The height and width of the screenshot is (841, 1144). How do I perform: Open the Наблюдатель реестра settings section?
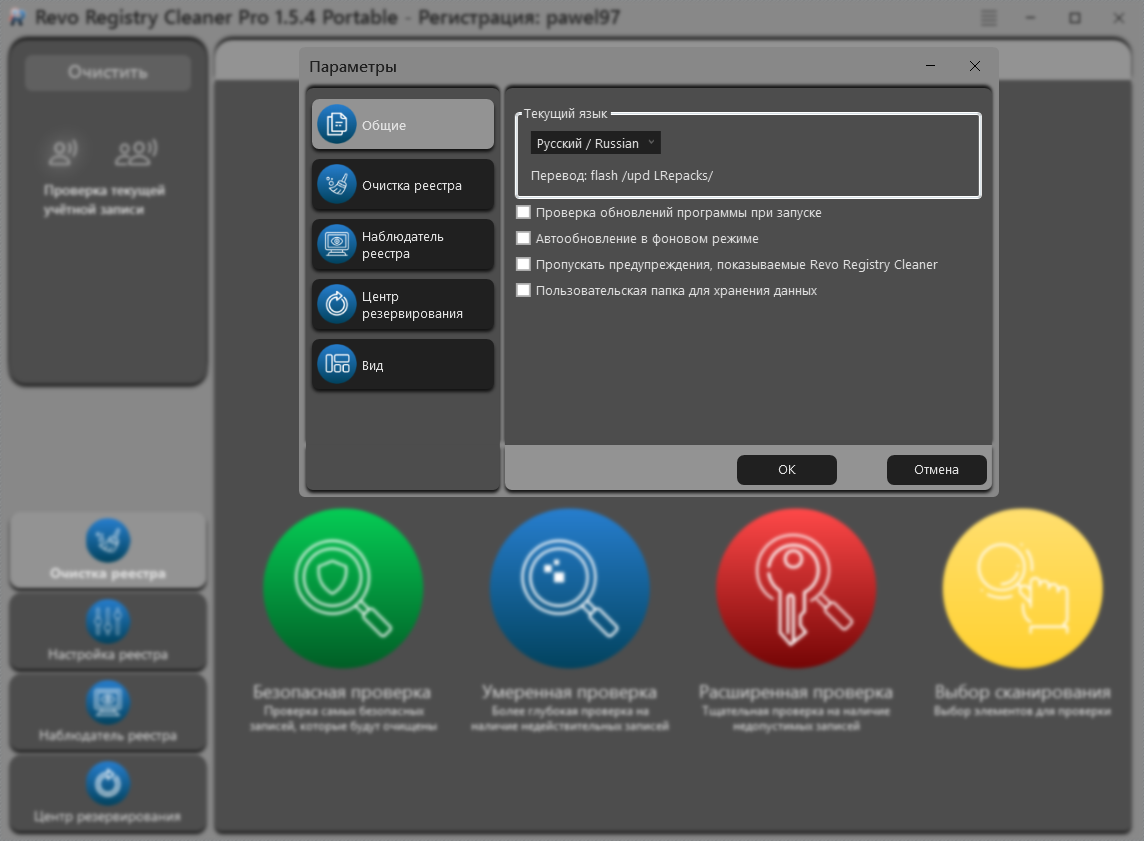click(403, 245)
